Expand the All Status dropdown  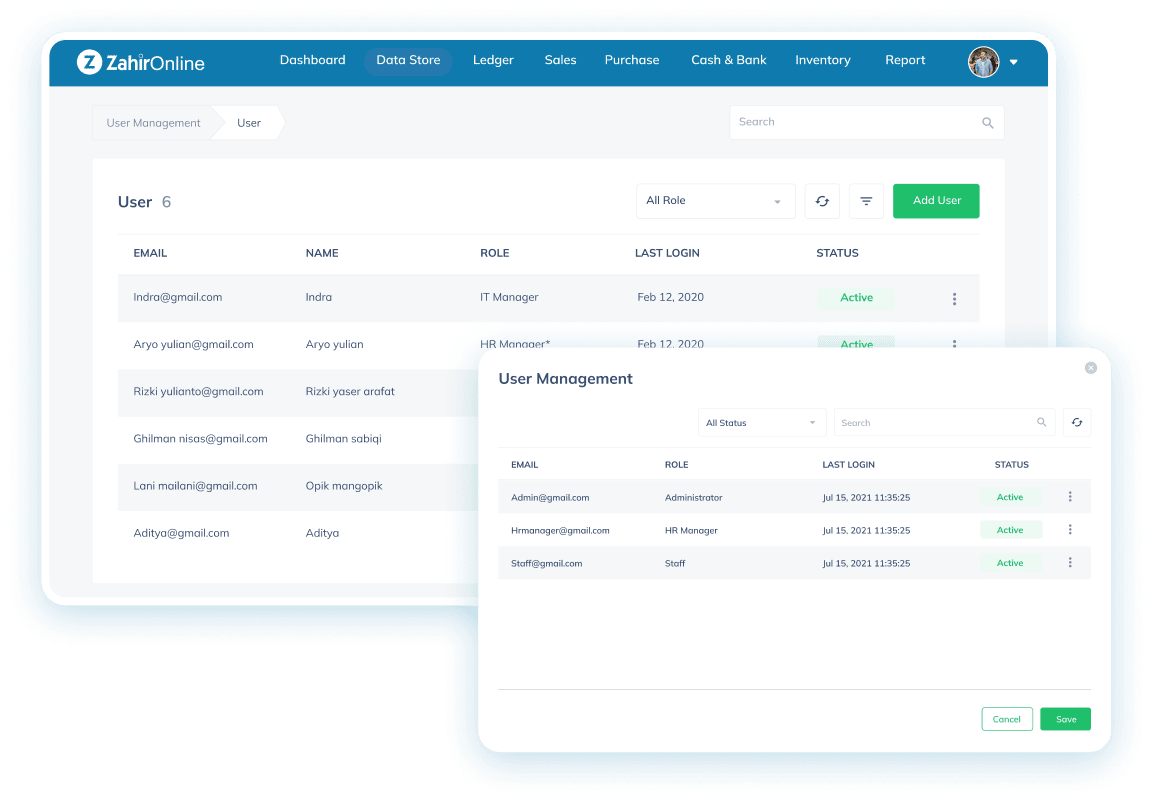(x=762, y=423)
